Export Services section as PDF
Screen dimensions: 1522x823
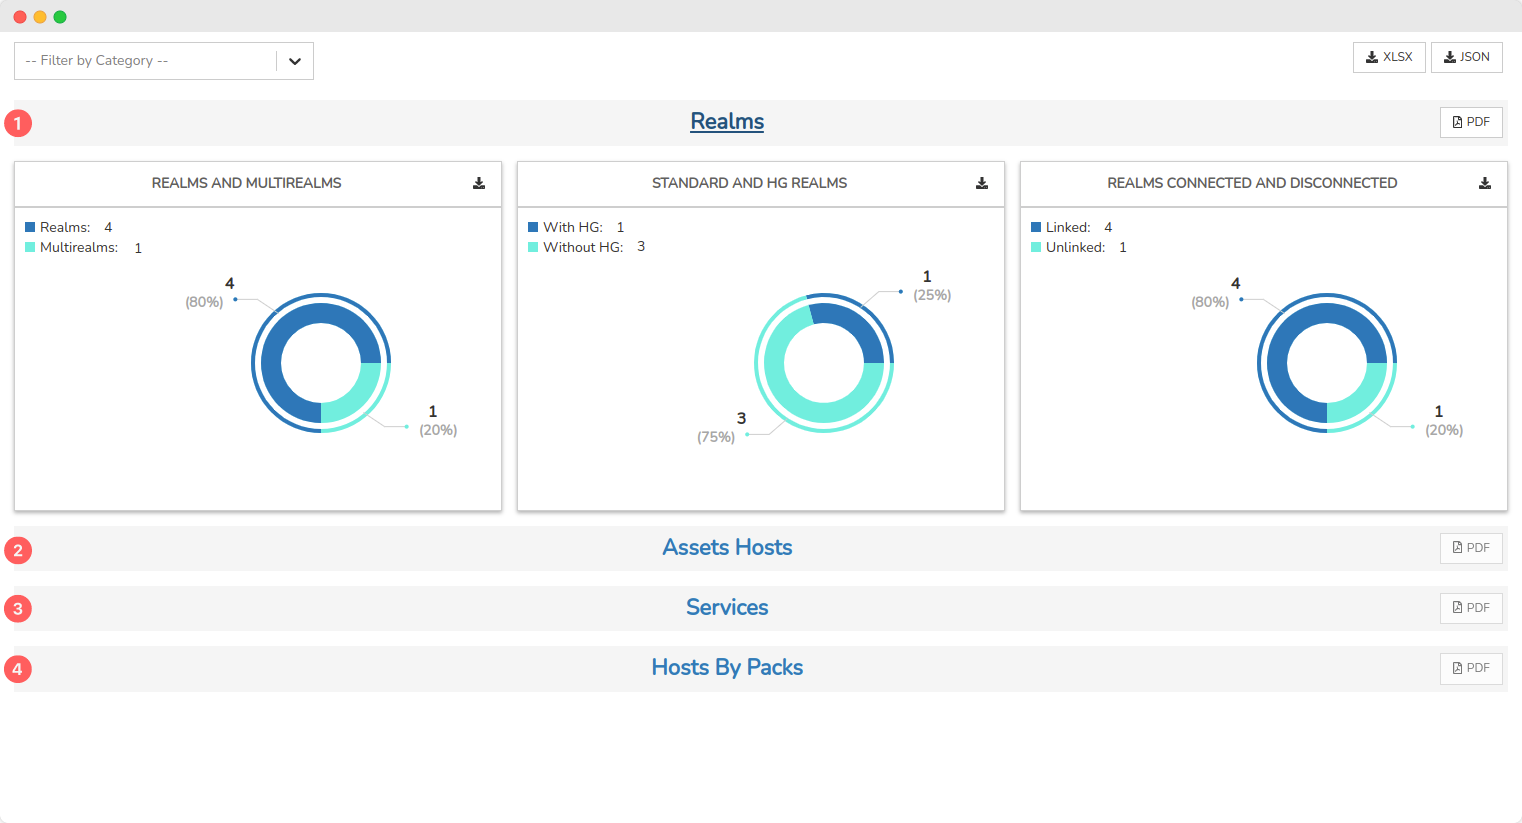1471,608
